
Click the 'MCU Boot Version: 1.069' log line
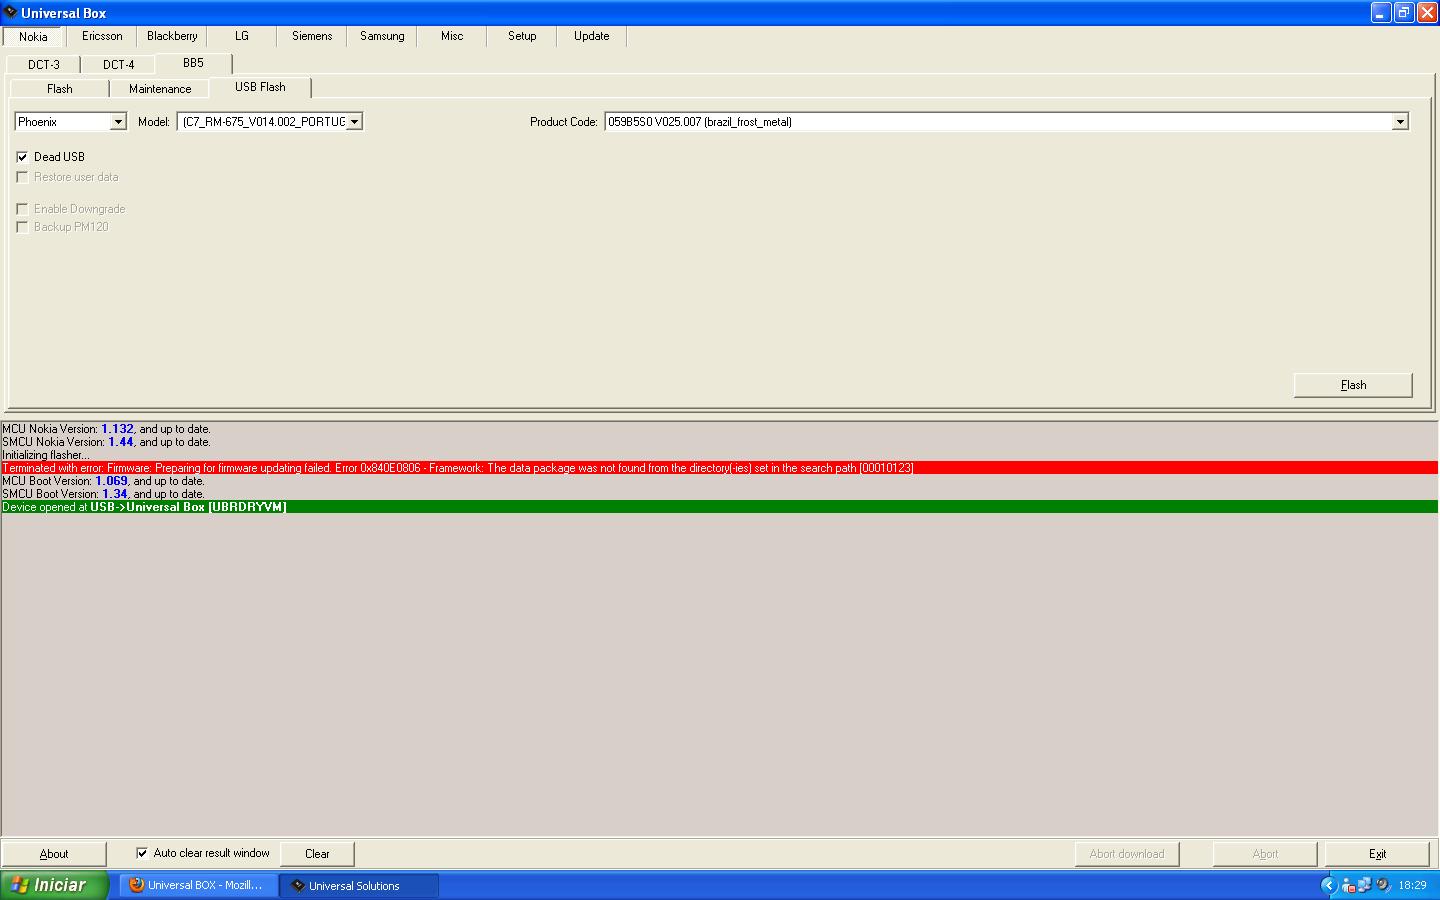[x=103, y=481]
